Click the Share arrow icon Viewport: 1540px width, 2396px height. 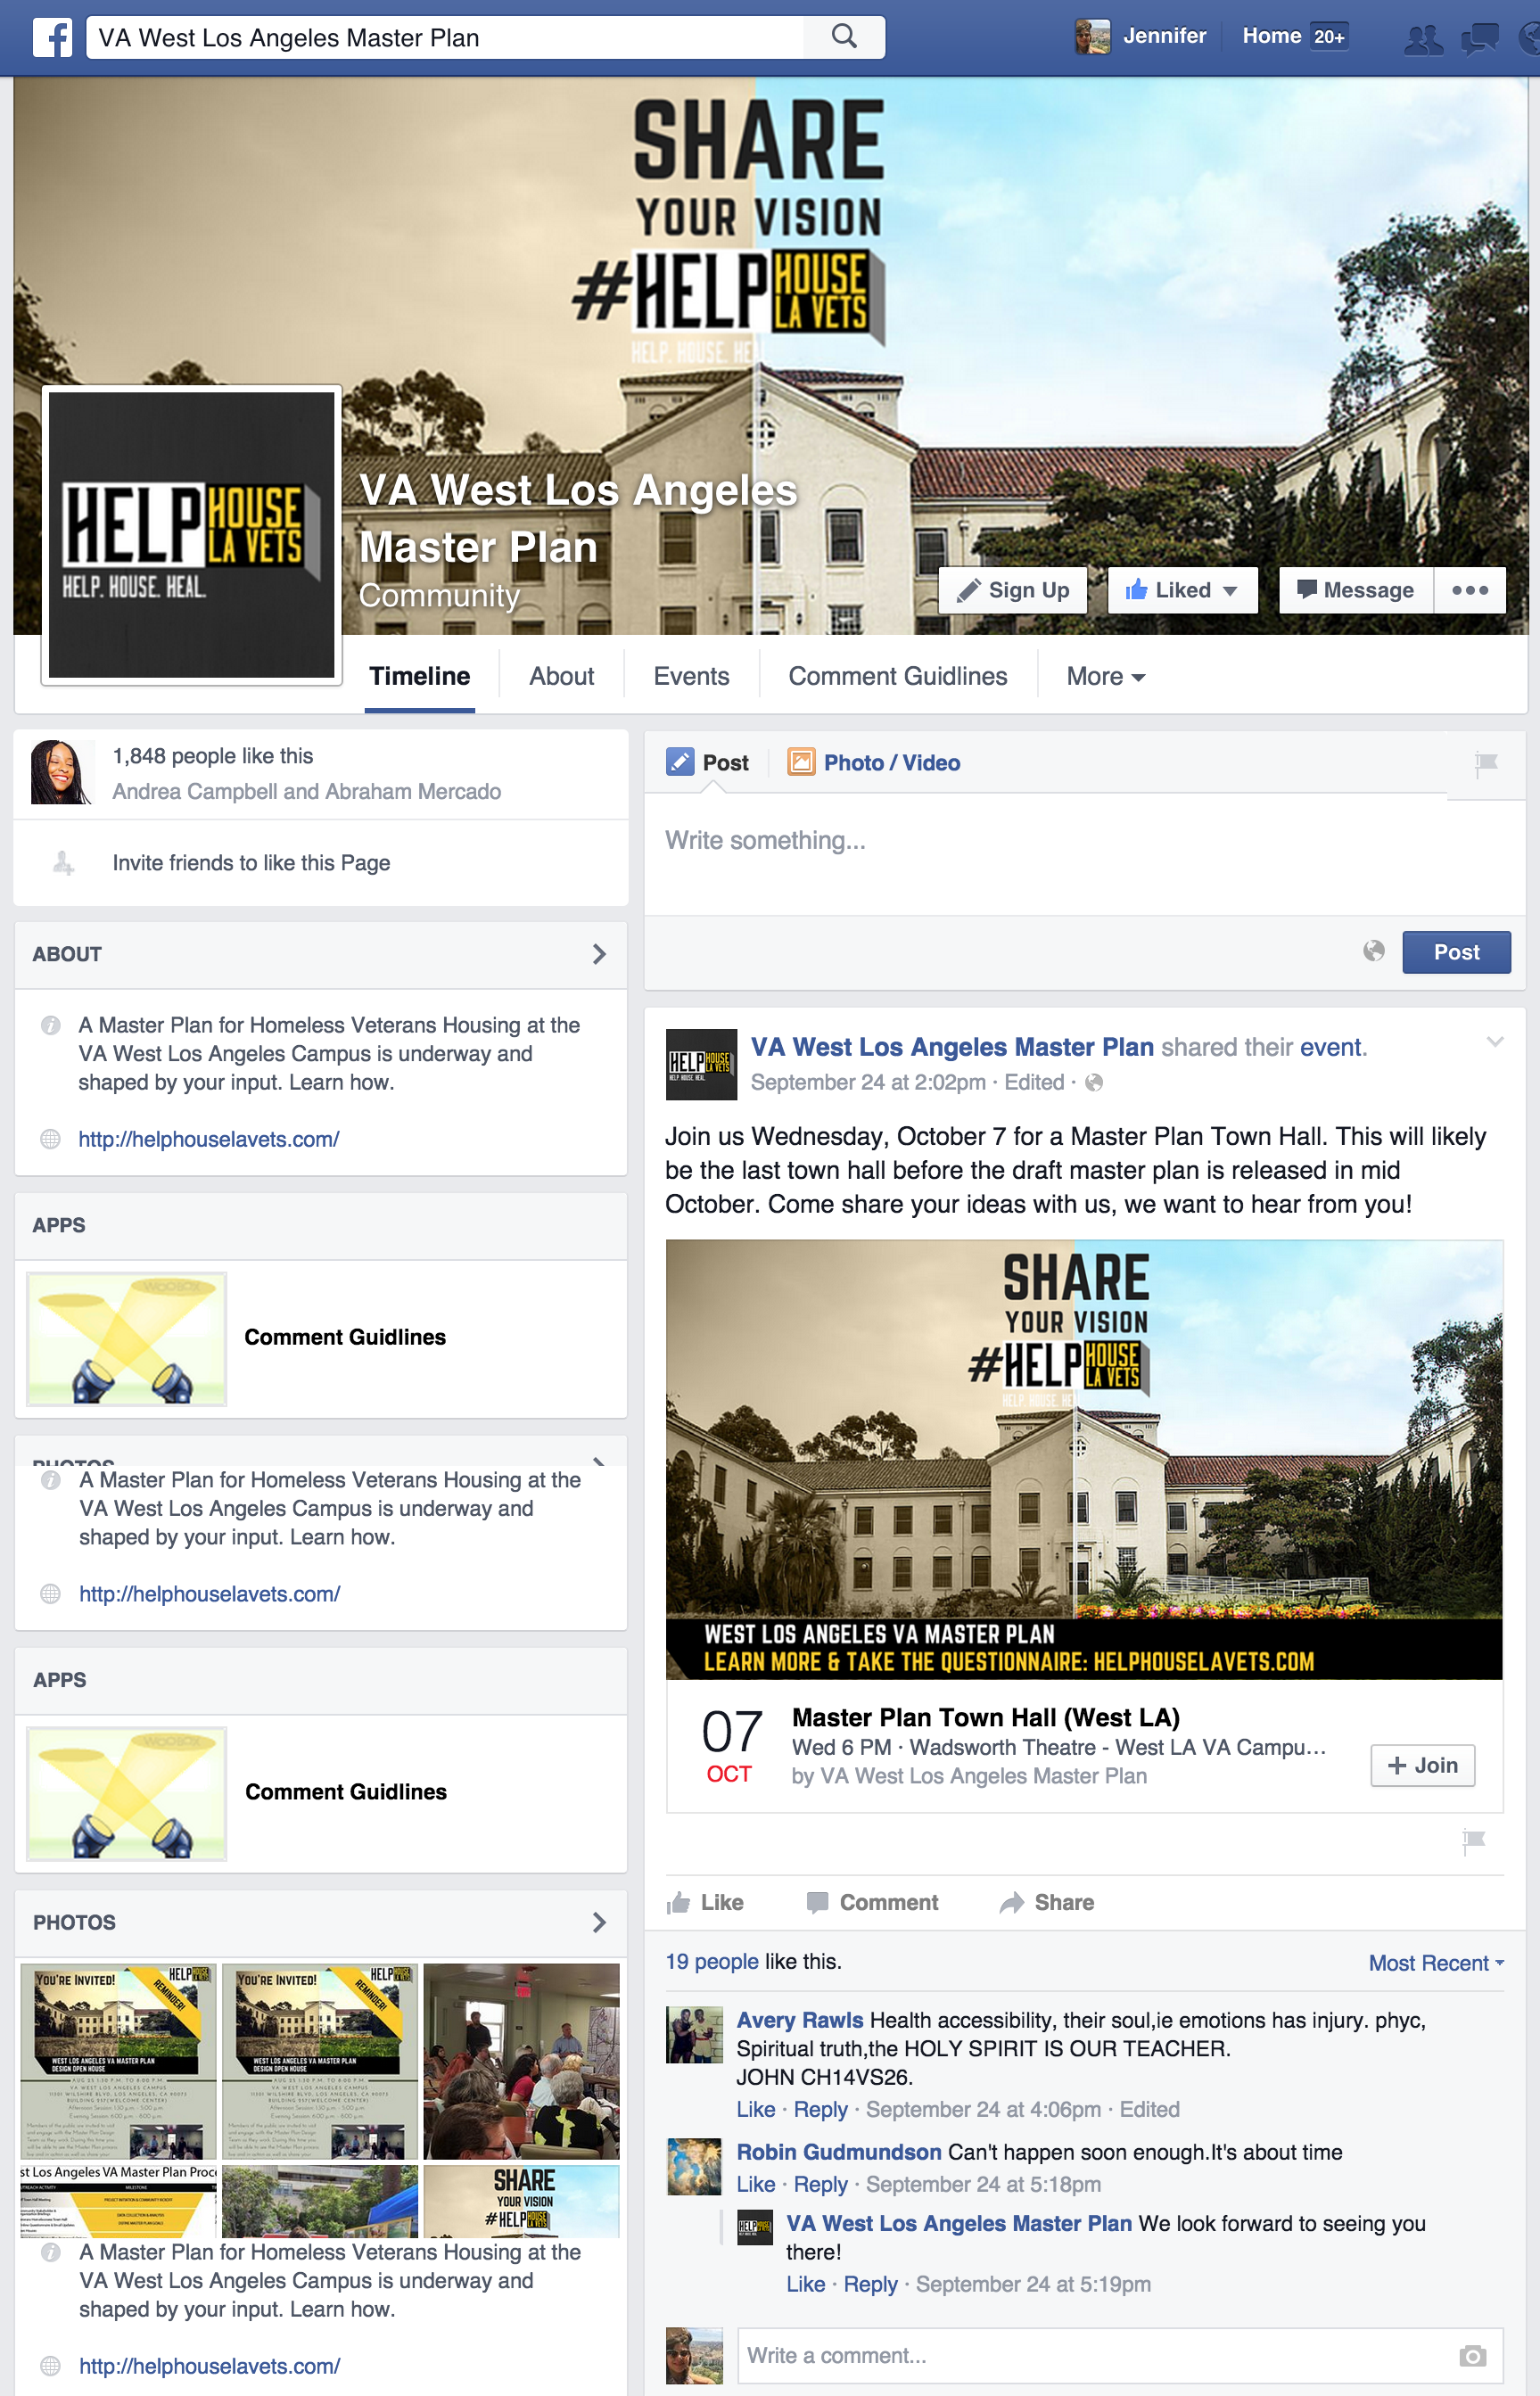tap(1012, 1902)
